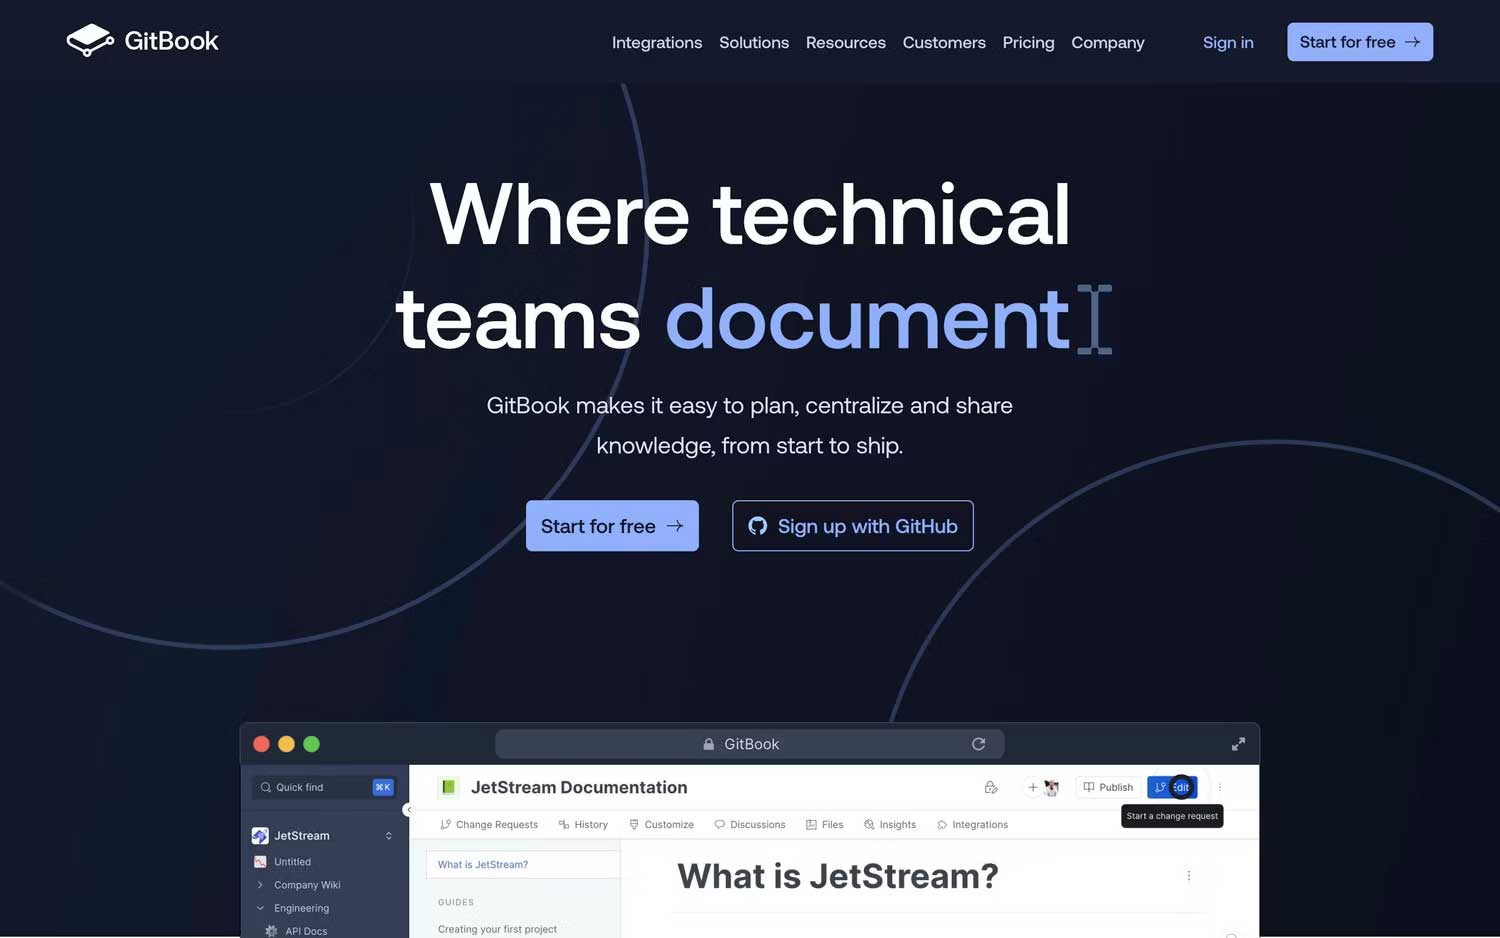Click the red window close dot
This screenshot has height=938, width=1500.
(261, 744)
